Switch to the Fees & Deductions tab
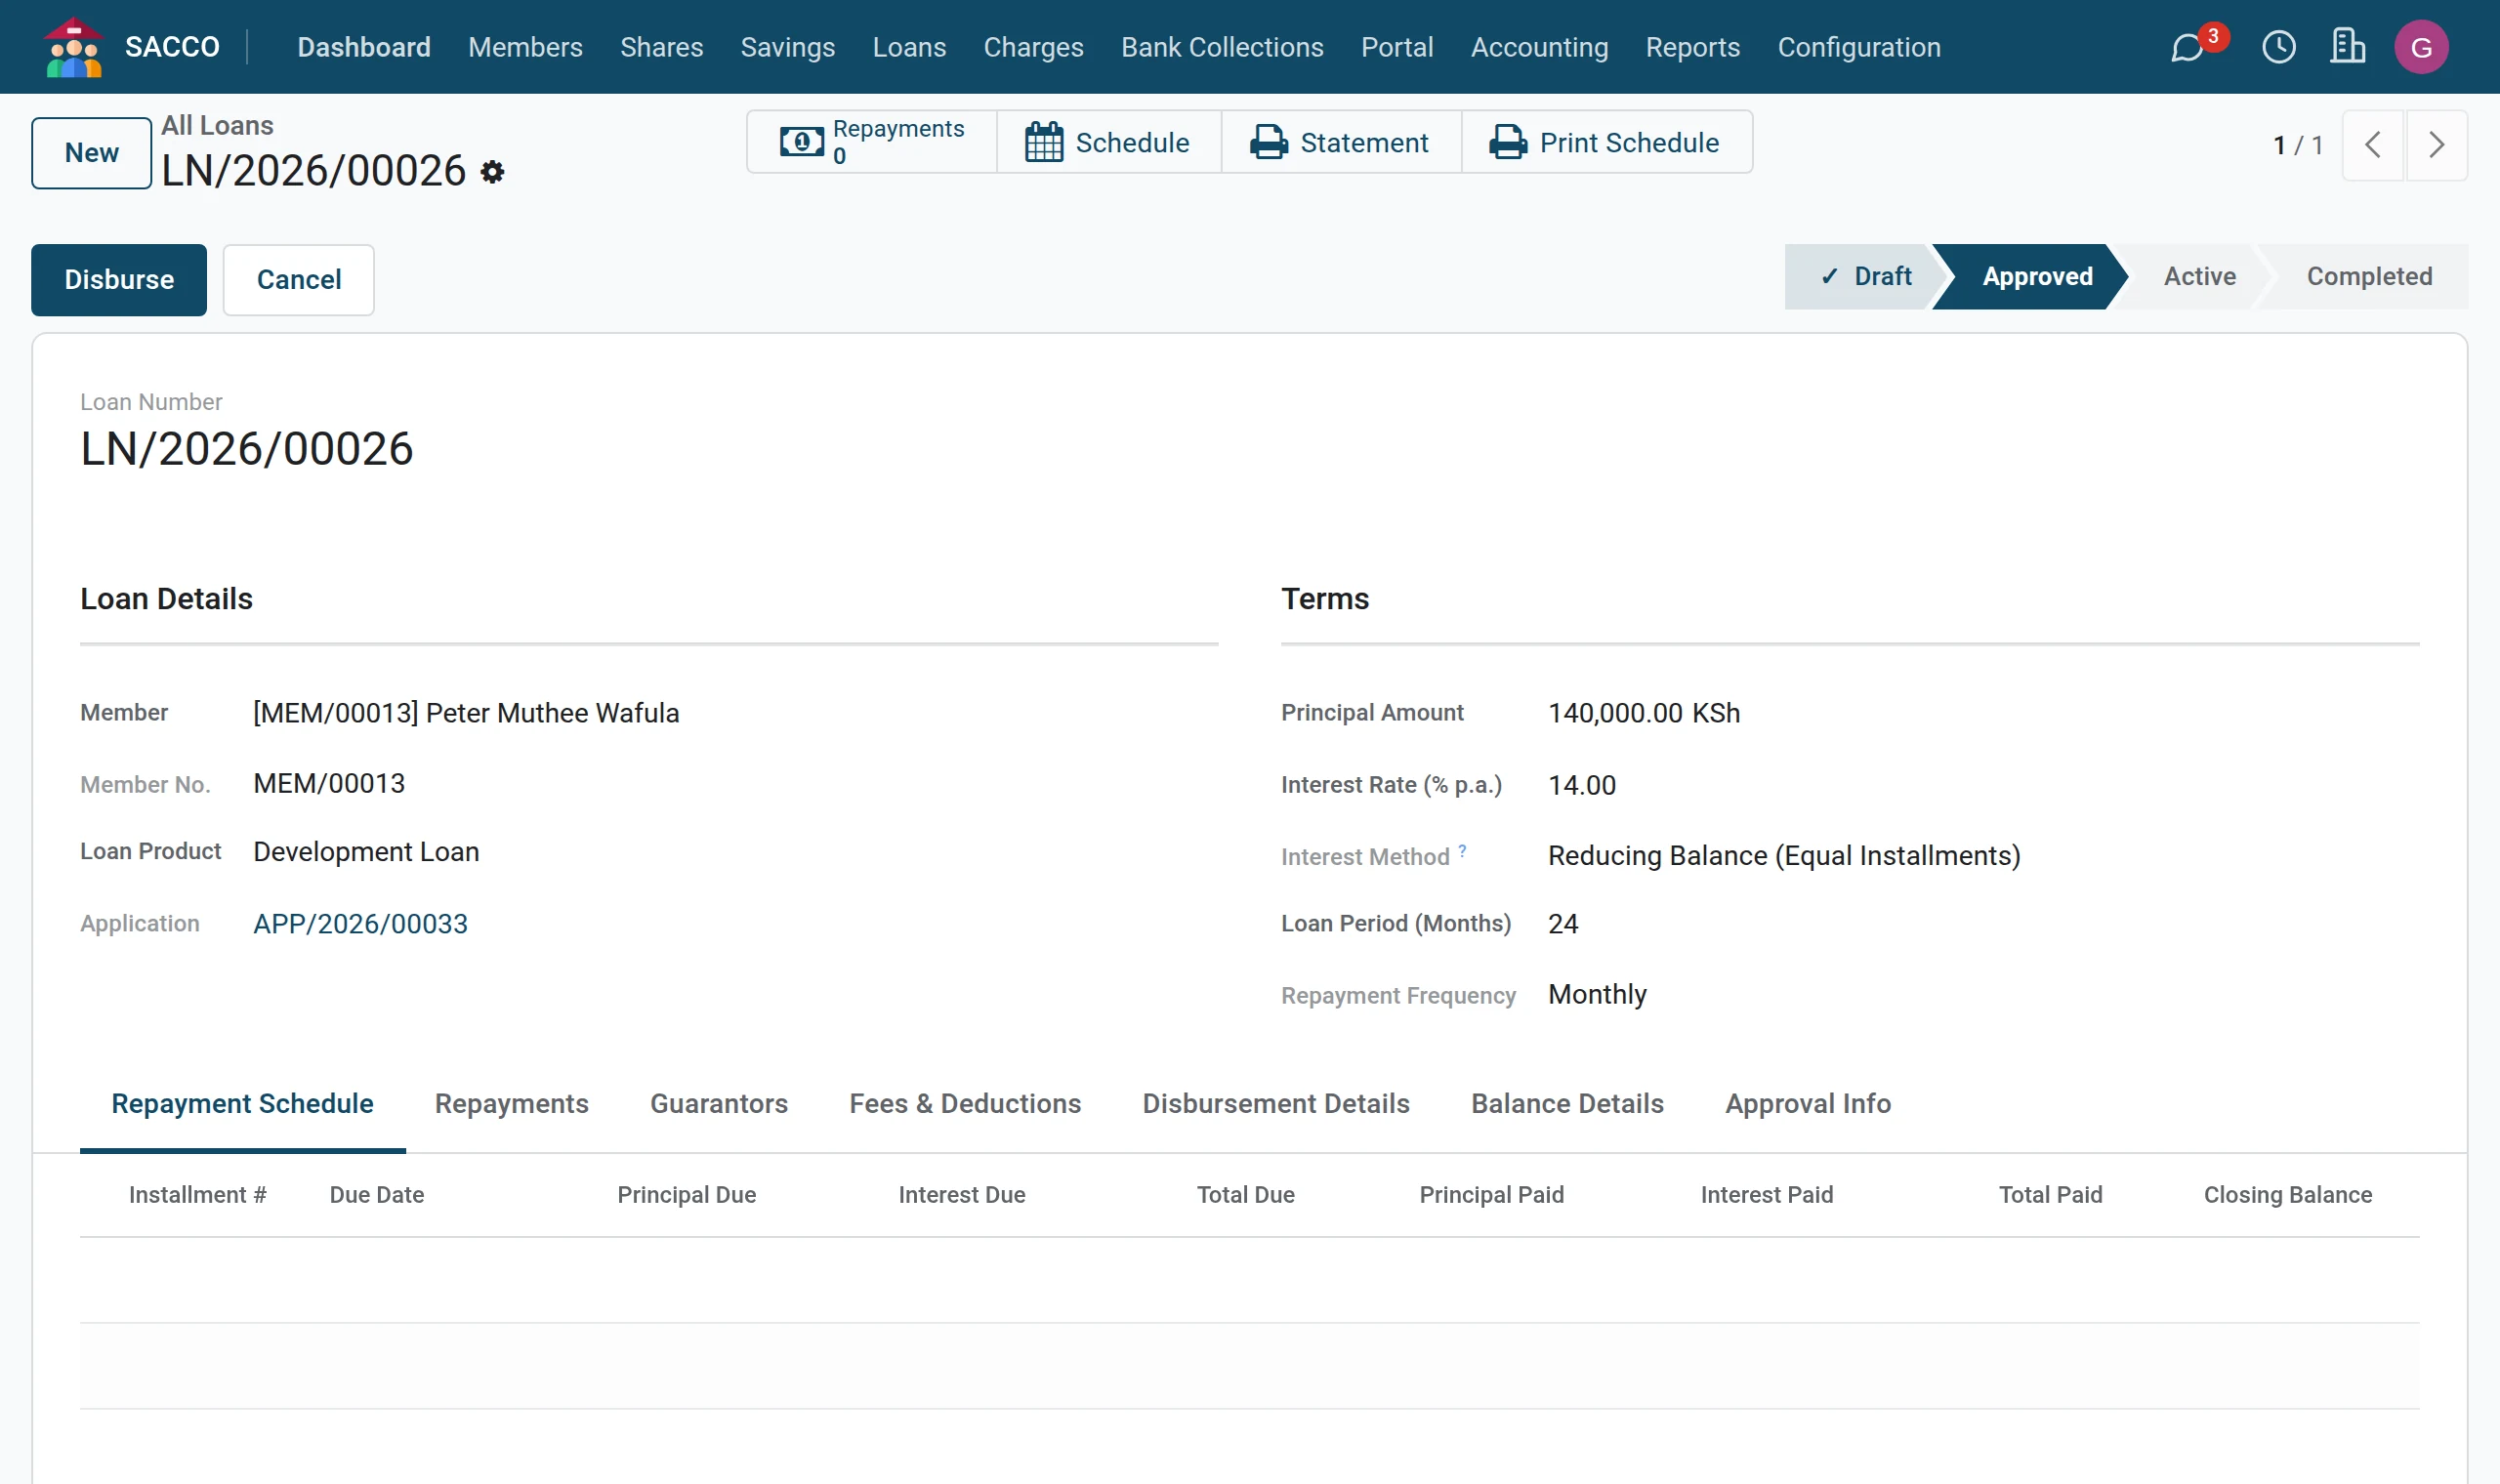 coord(965,1103)
